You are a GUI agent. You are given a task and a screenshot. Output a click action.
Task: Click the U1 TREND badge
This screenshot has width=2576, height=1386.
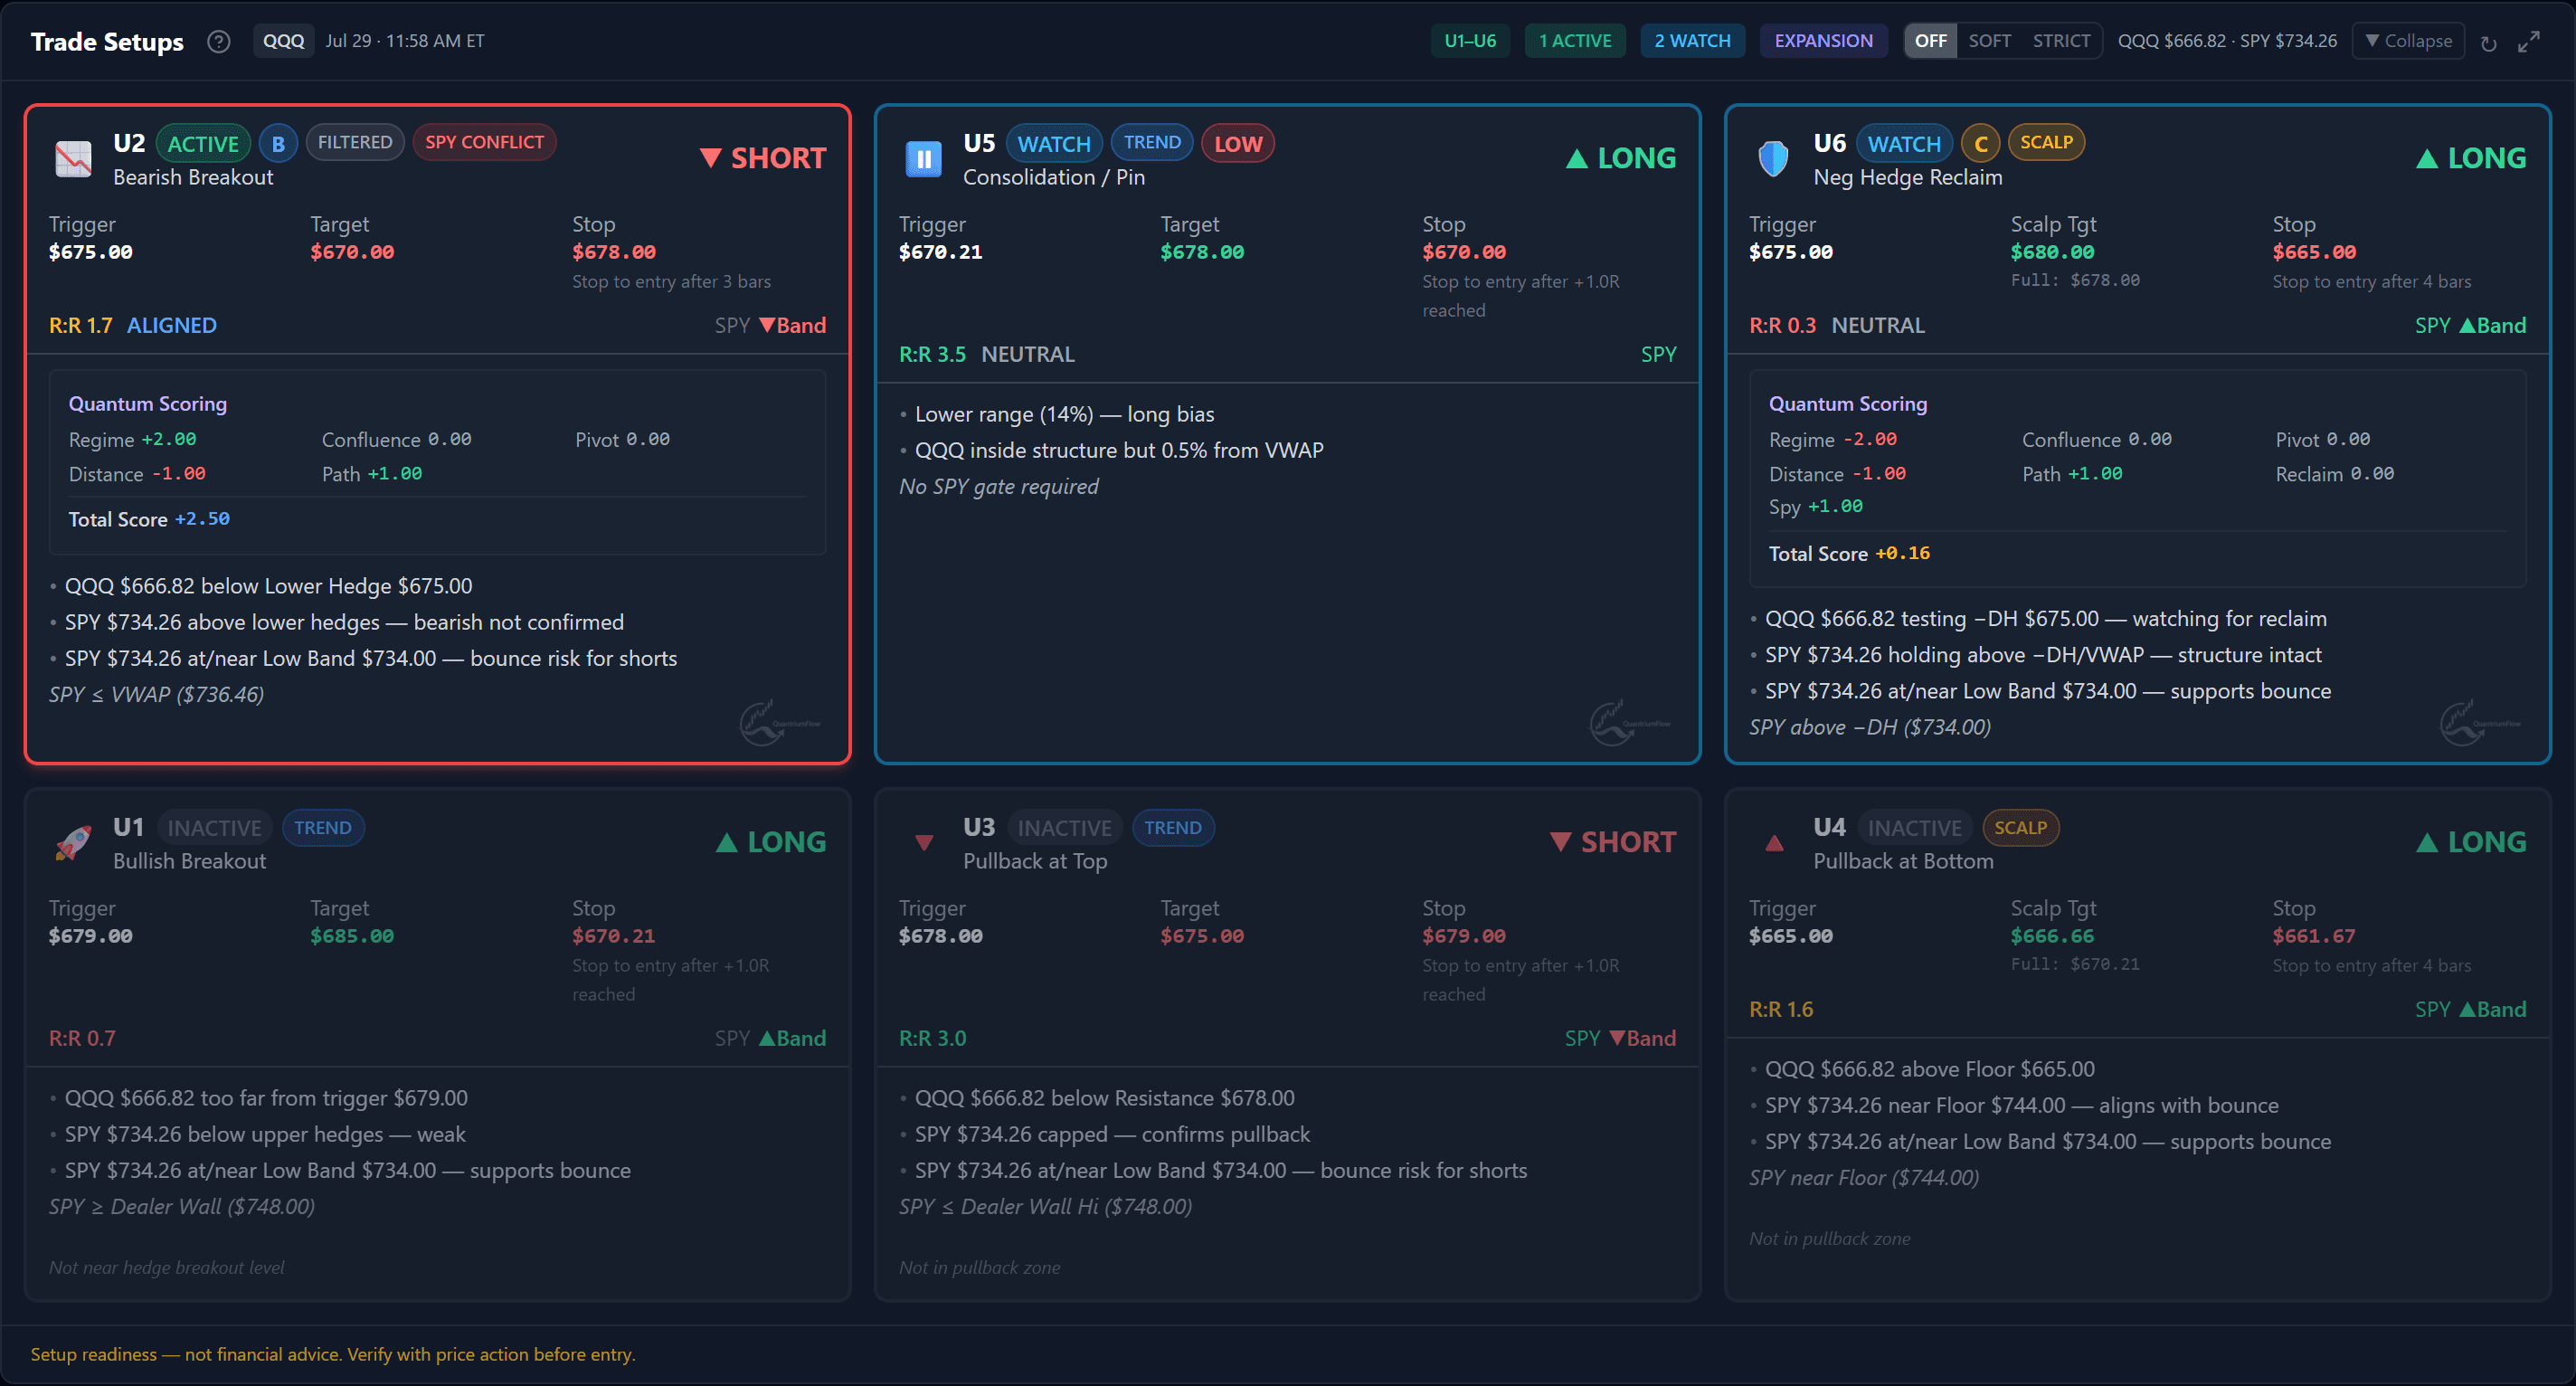click(322, 828)
